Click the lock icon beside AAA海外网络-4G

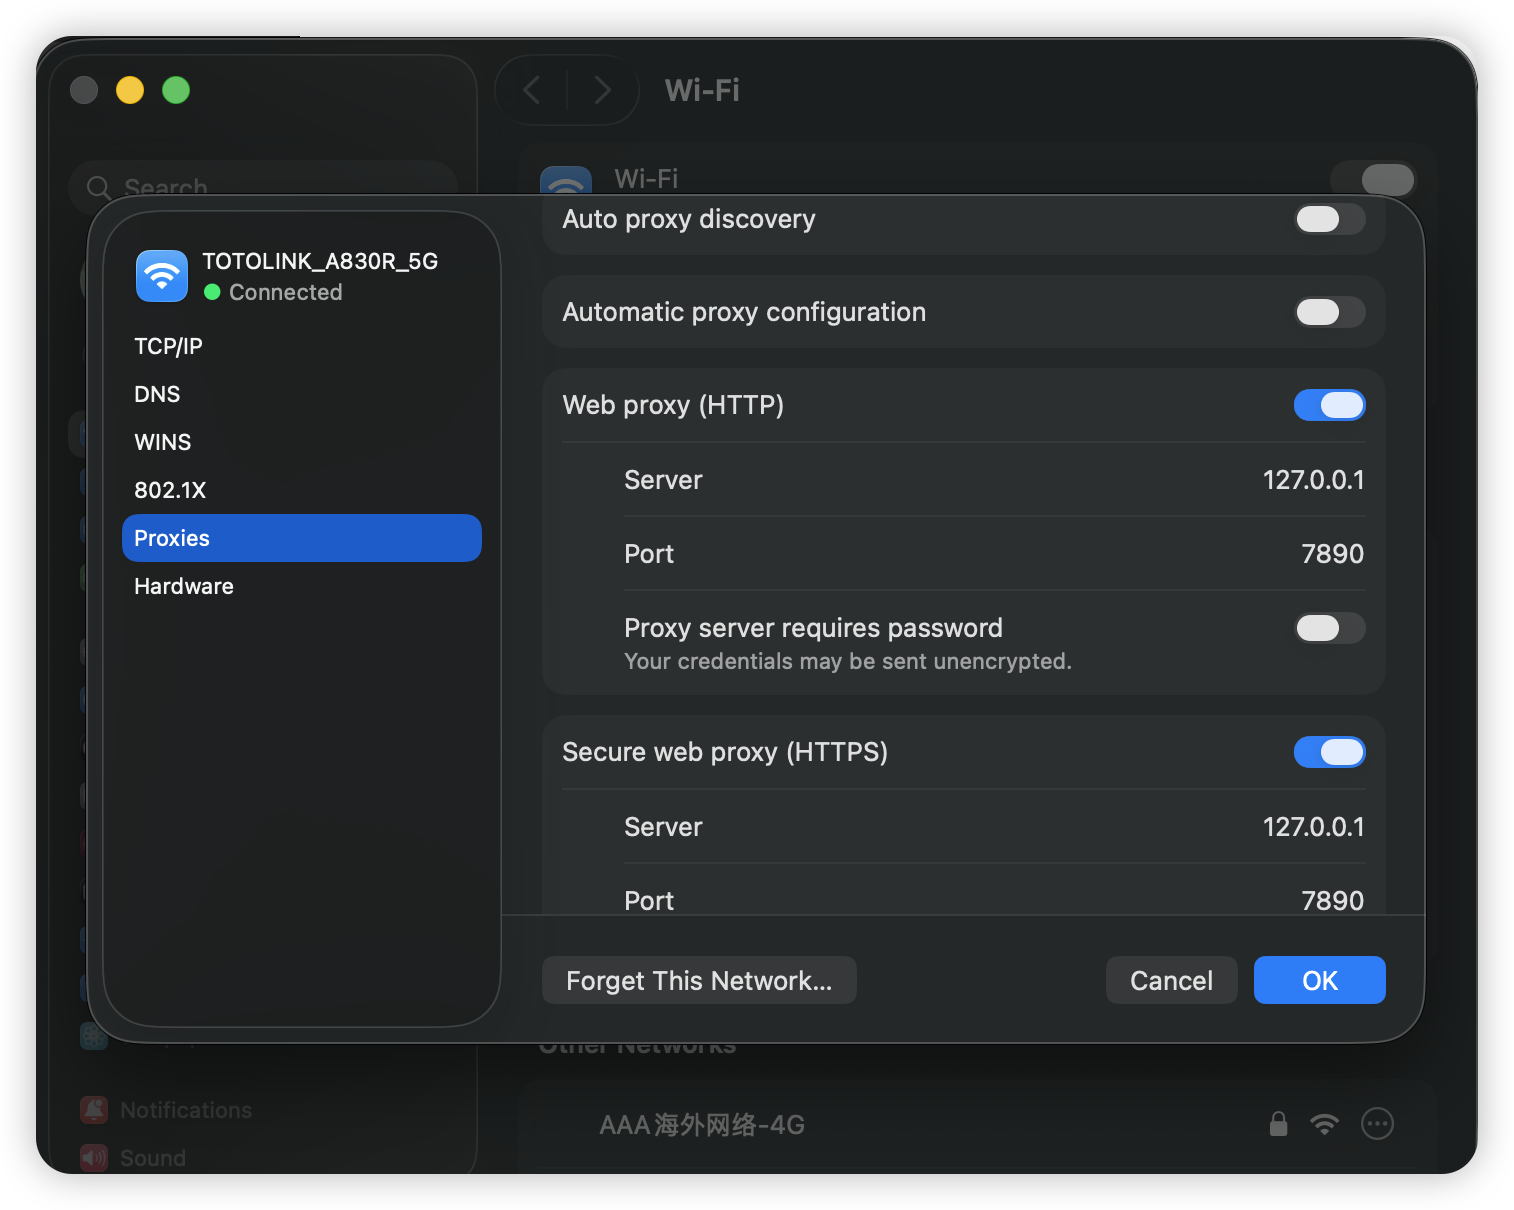tap(1278, 1124)
